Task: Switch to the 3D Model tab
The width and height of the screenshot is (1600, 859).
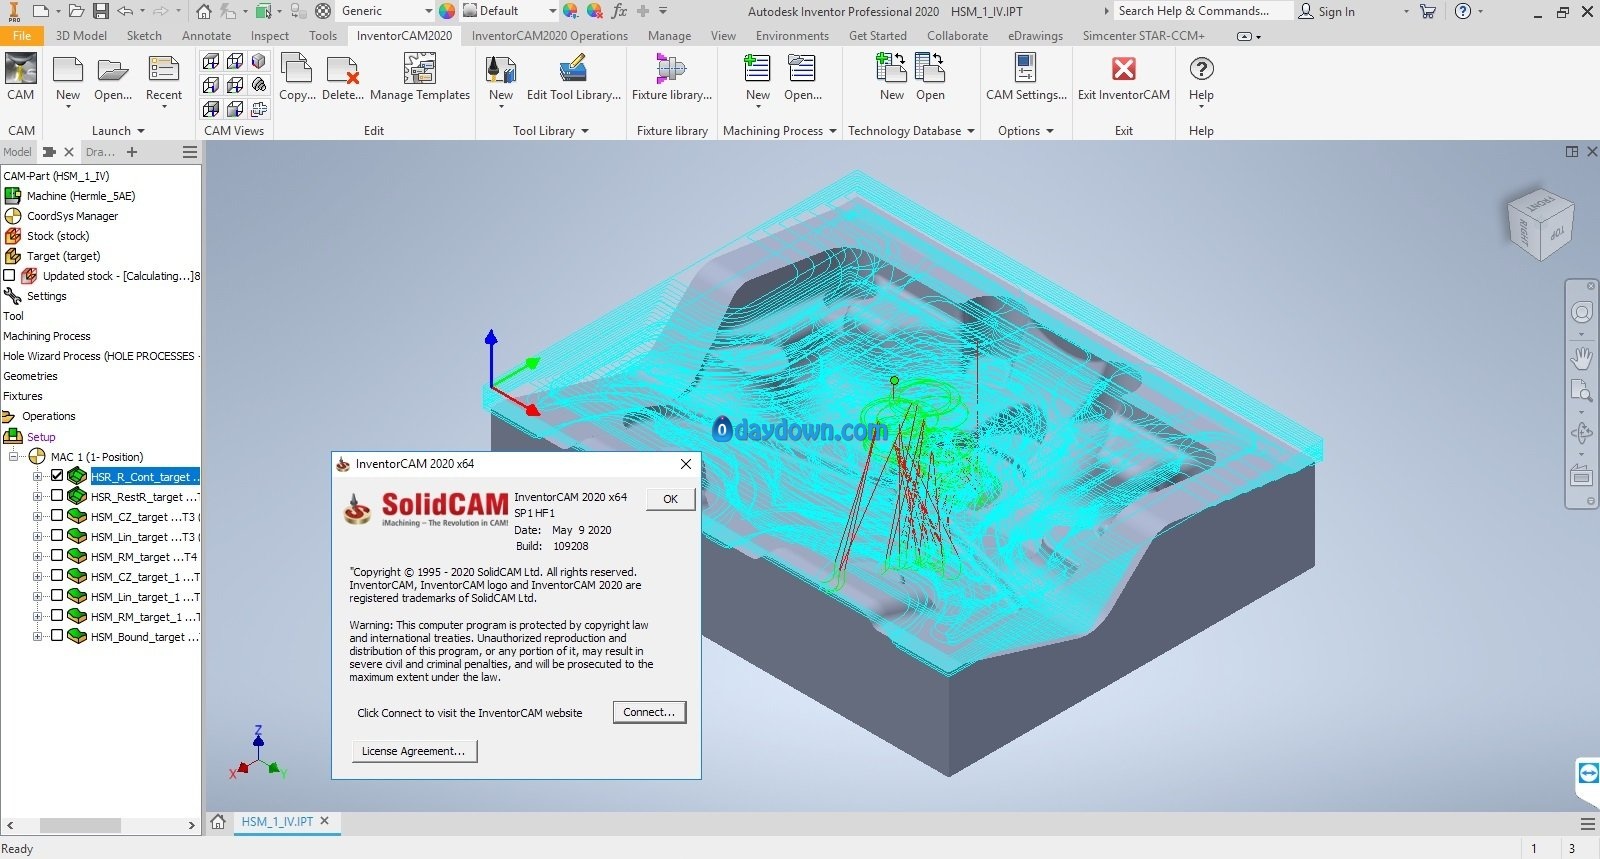Action: pyautogui.click(x=81, y=35)
